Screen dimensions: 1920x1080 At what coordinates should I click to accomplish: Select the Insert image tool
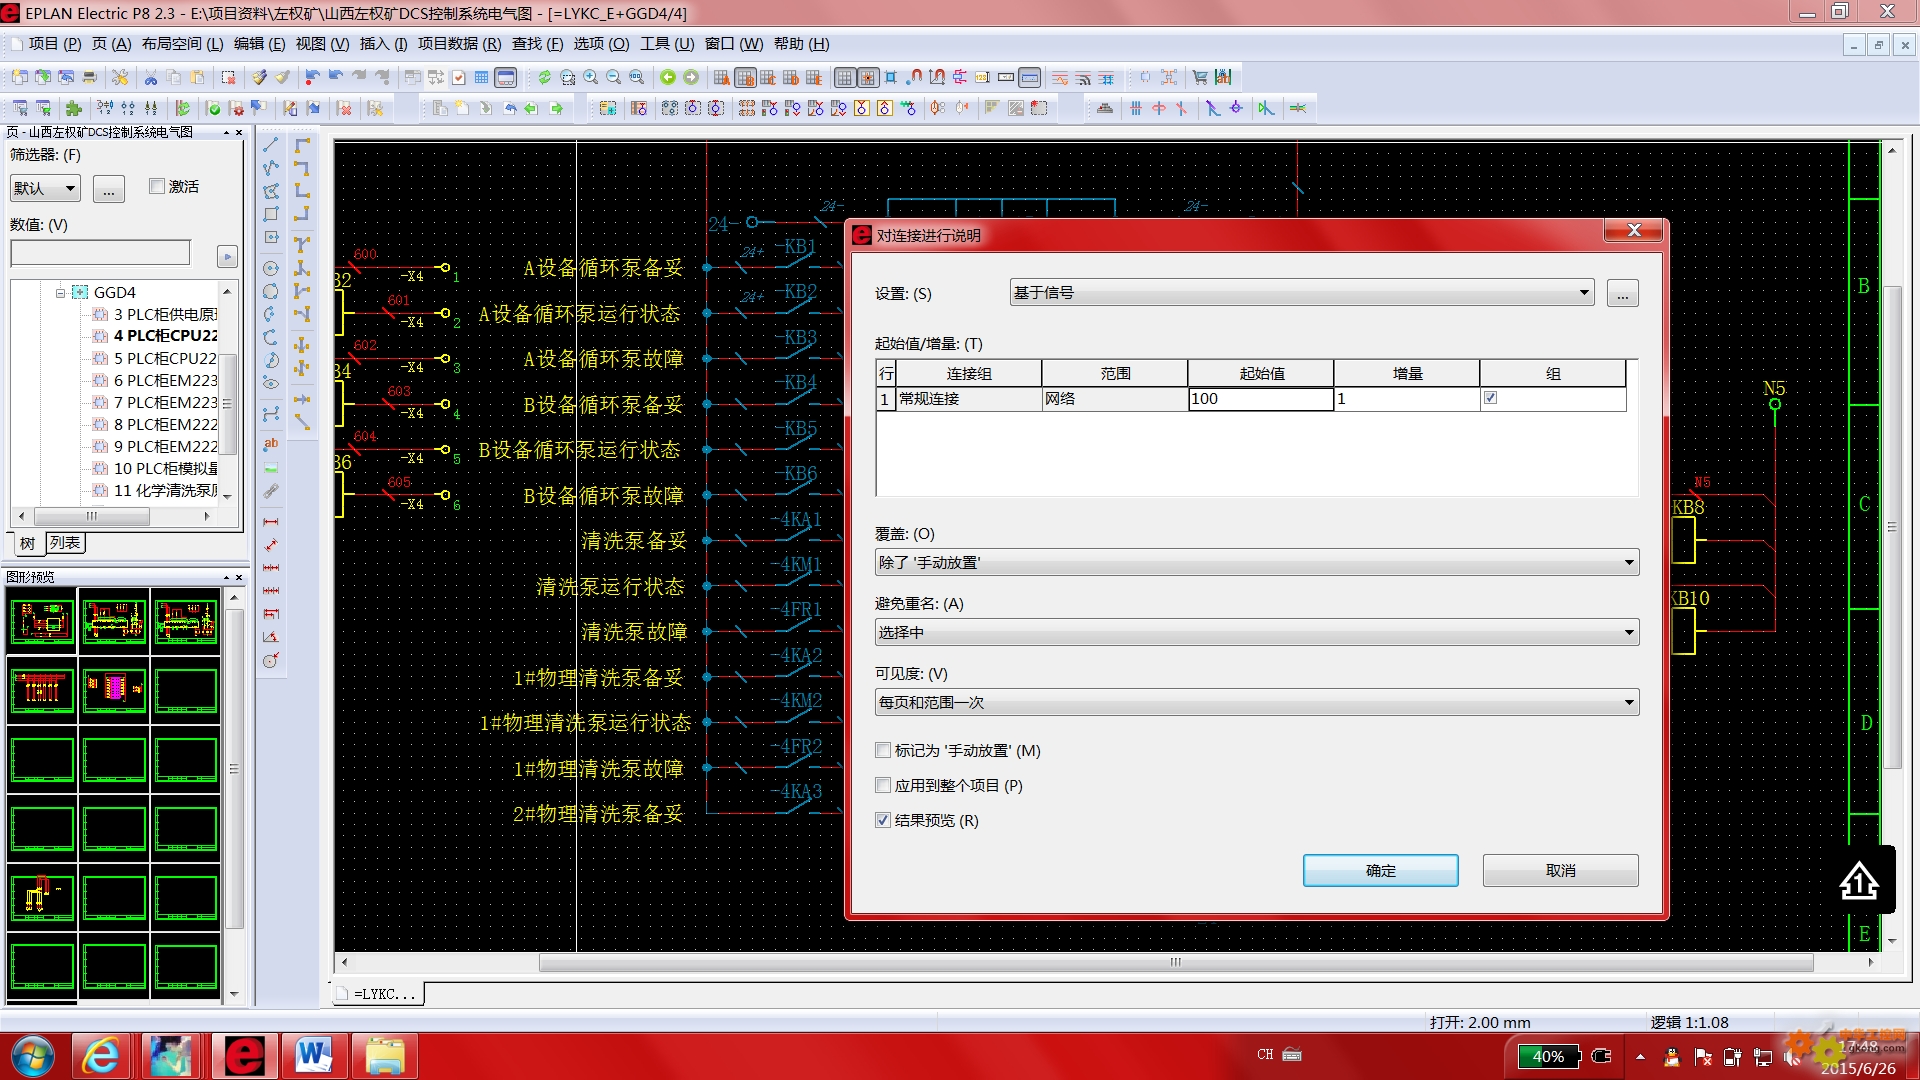[271, 468]
